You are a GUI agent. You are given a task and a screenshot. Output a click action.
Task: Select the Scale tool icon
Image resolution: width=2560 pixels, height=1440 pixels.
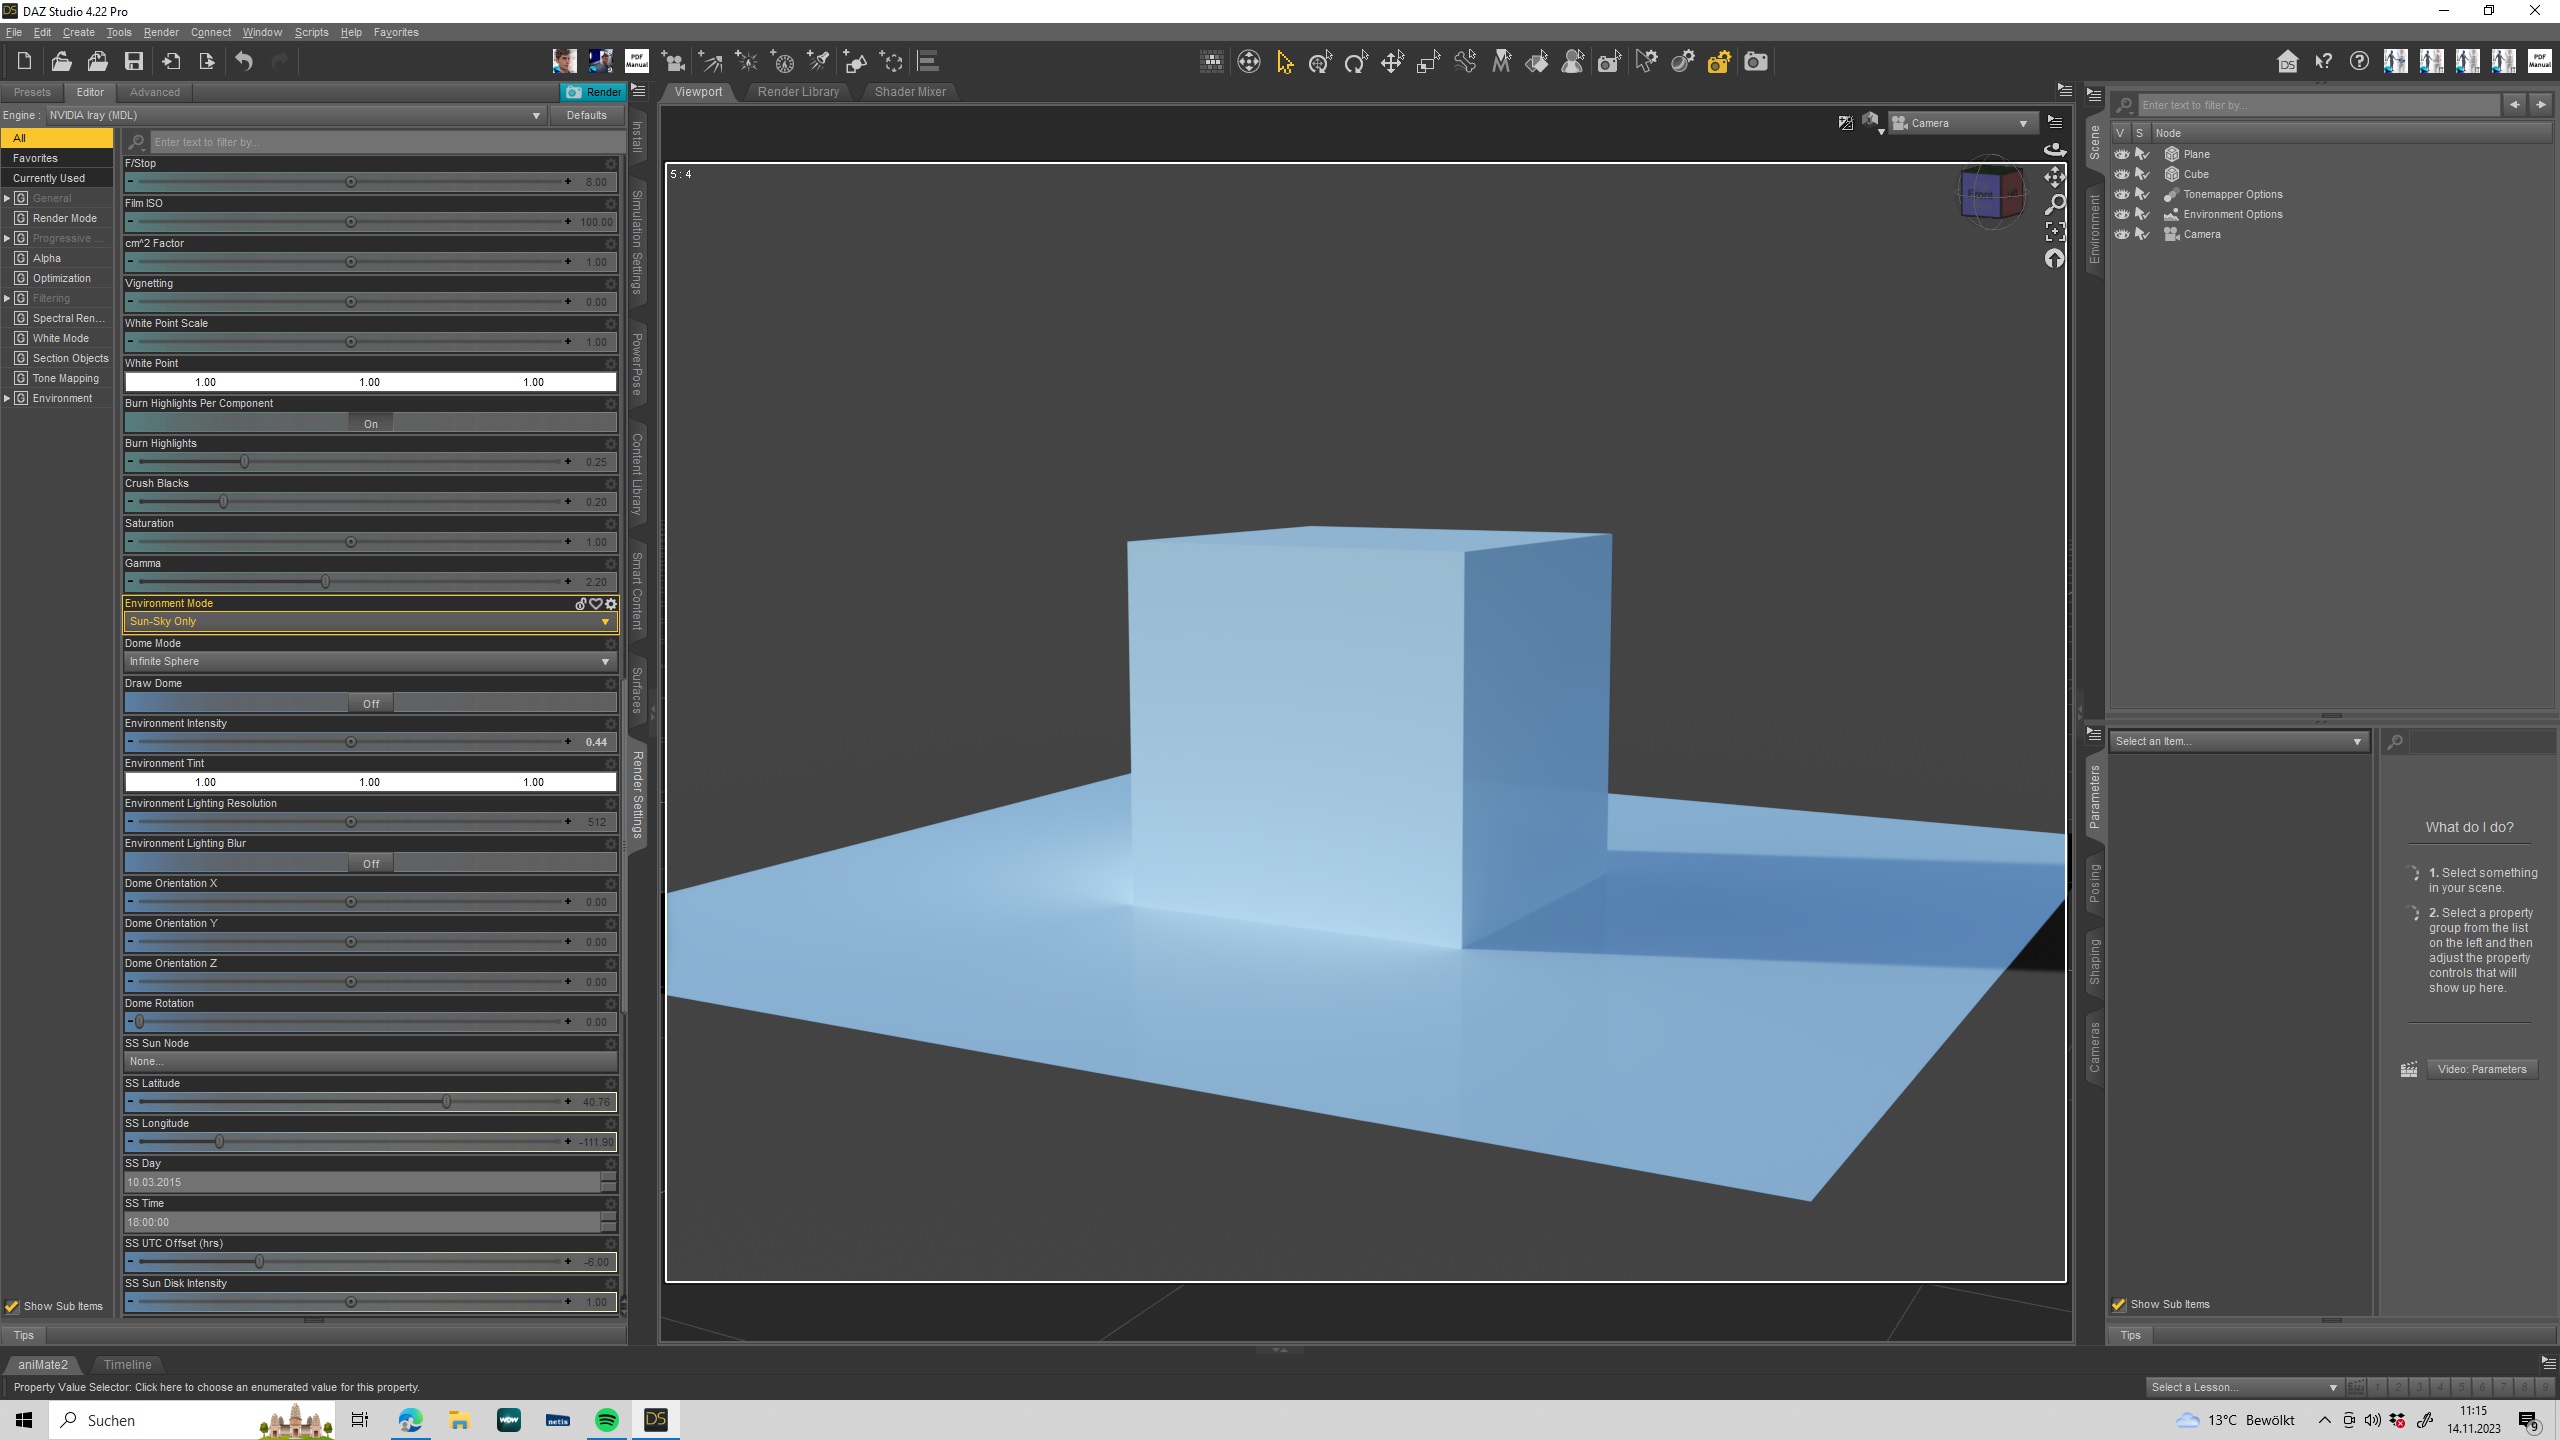[1428, 63]
